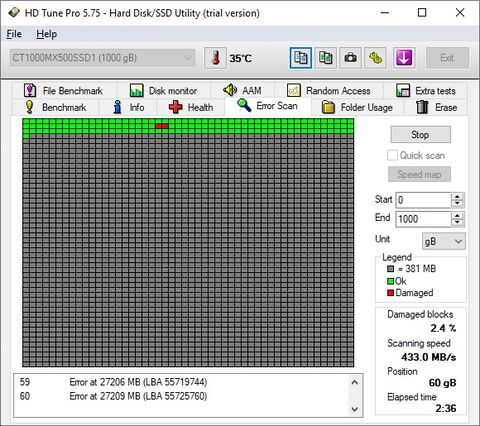Click the Stop button
This screenshot has width=480, height=426.
click(x=420, y=135)
